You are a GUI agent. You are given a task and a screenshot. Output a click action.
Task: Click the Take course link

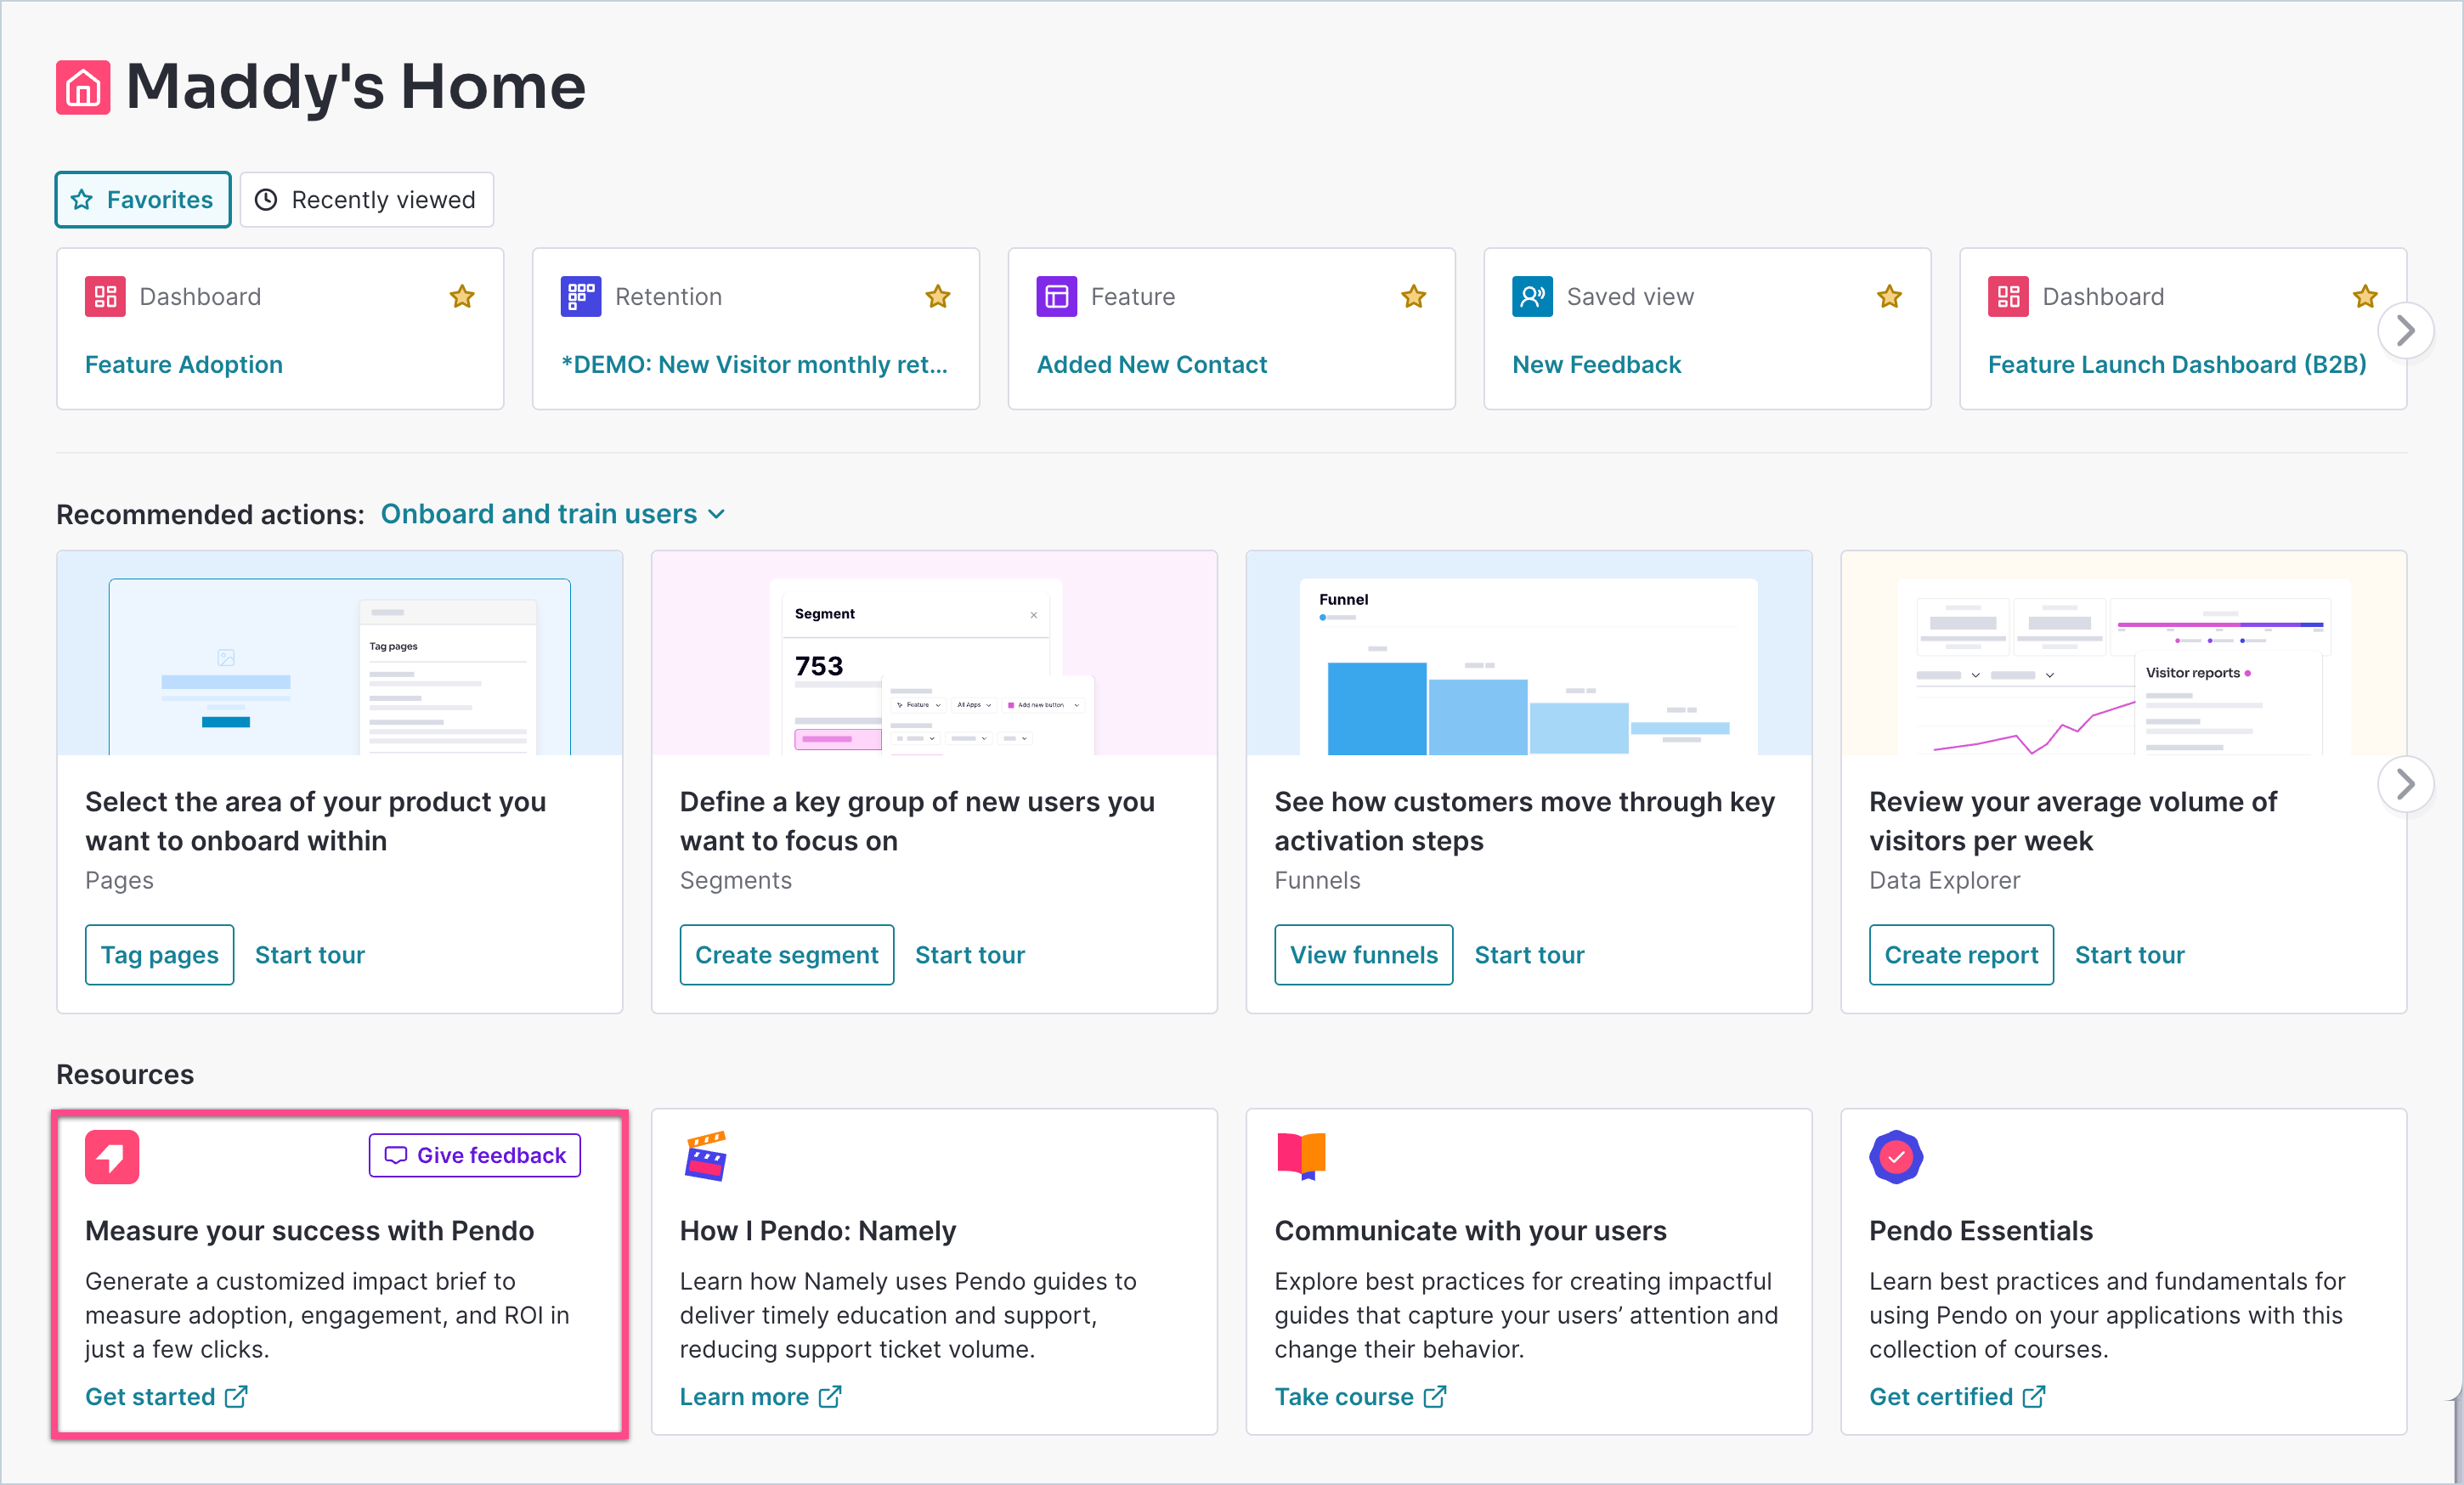tap(1344, 1397)
